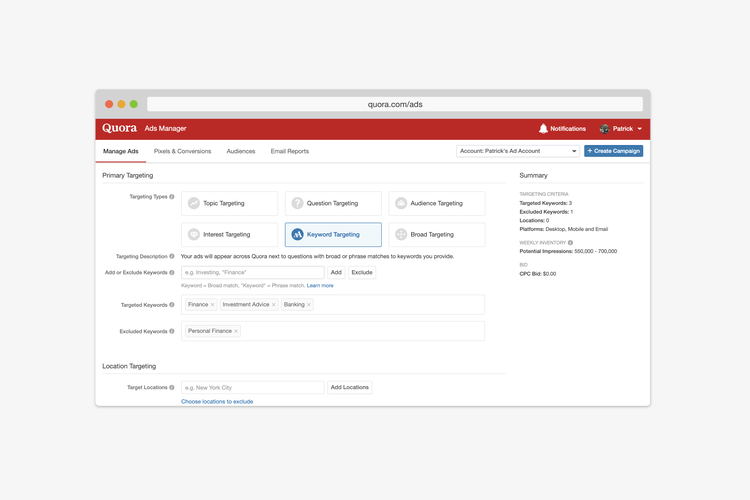Click the info icon beside Add or Exclude Keywords
Screen dimensions: 750x500
(172, 273)
